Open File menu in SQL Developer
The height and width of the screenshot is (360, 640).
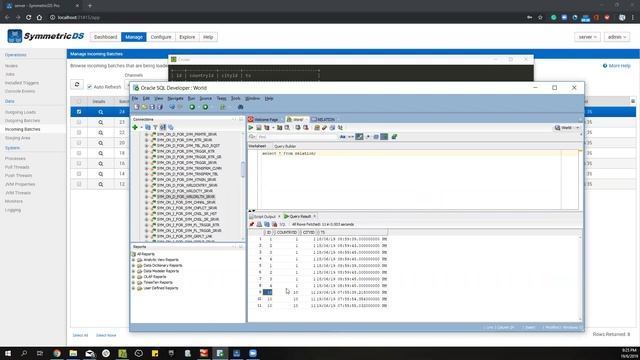tap(135, 98)
